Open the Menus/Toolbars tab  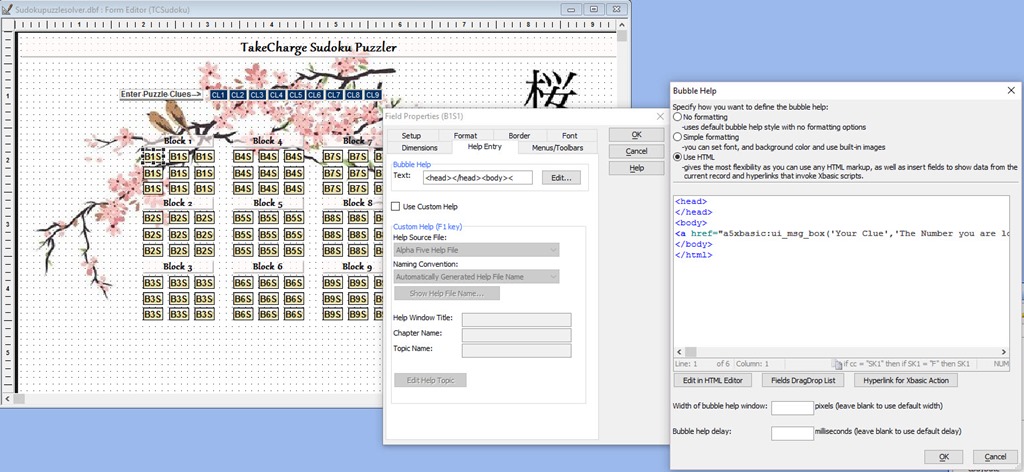558,148
